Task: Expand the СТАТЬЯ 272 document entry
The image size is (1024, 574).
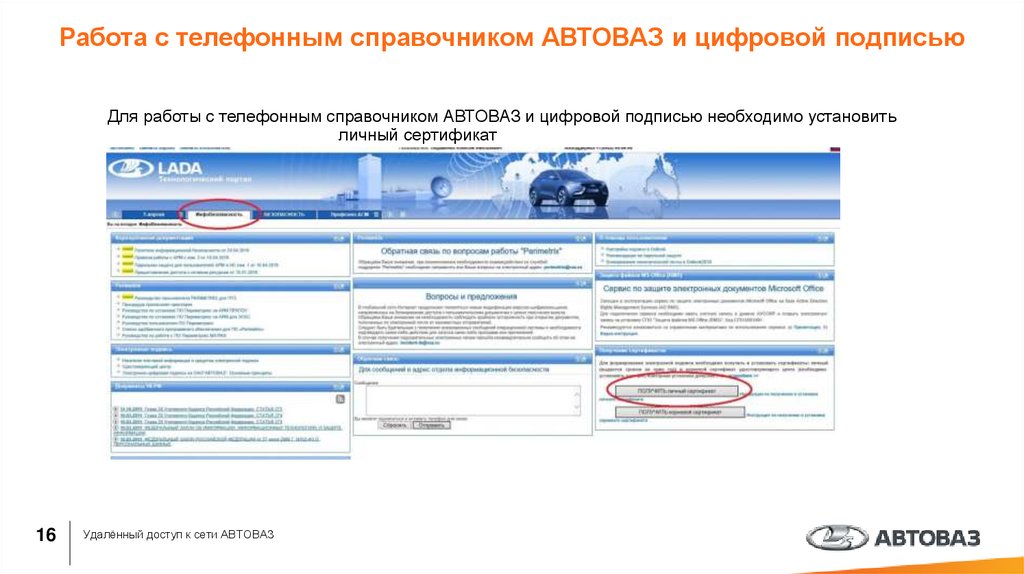Action: [116, 409]
